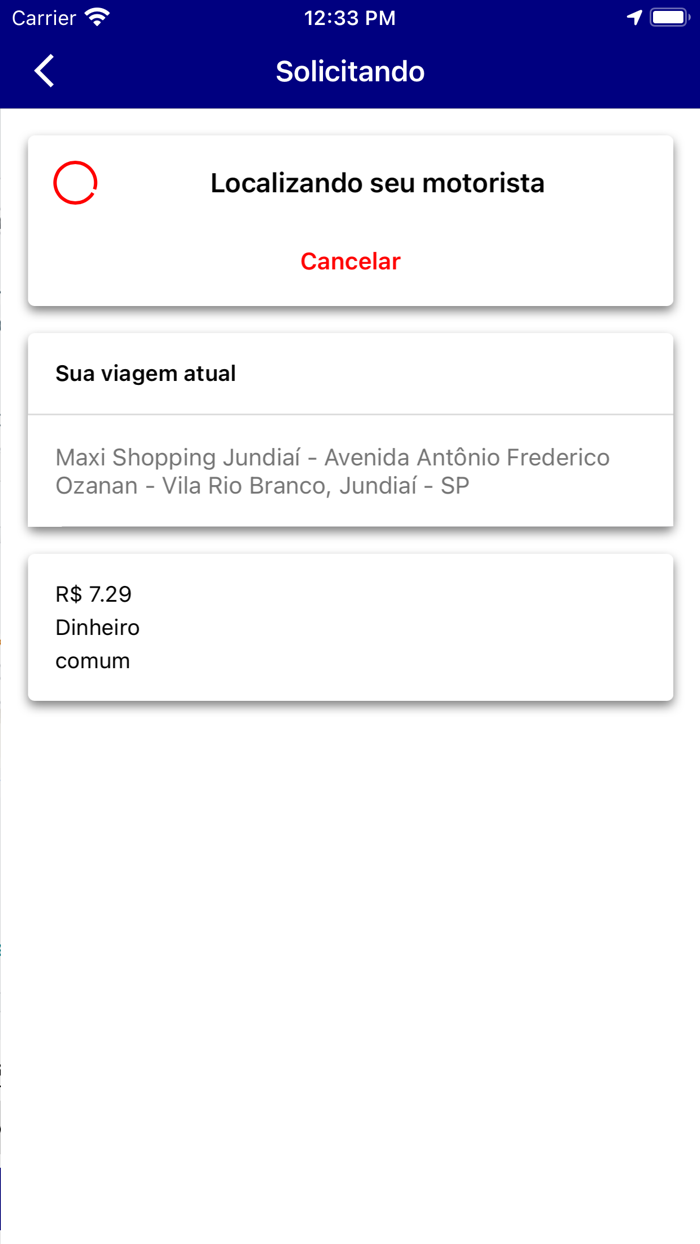Screen dimensions: 700x1244
Task: Click the fare amount R$ 7.29
Action: pyautogui.click(x=93, y=594)
